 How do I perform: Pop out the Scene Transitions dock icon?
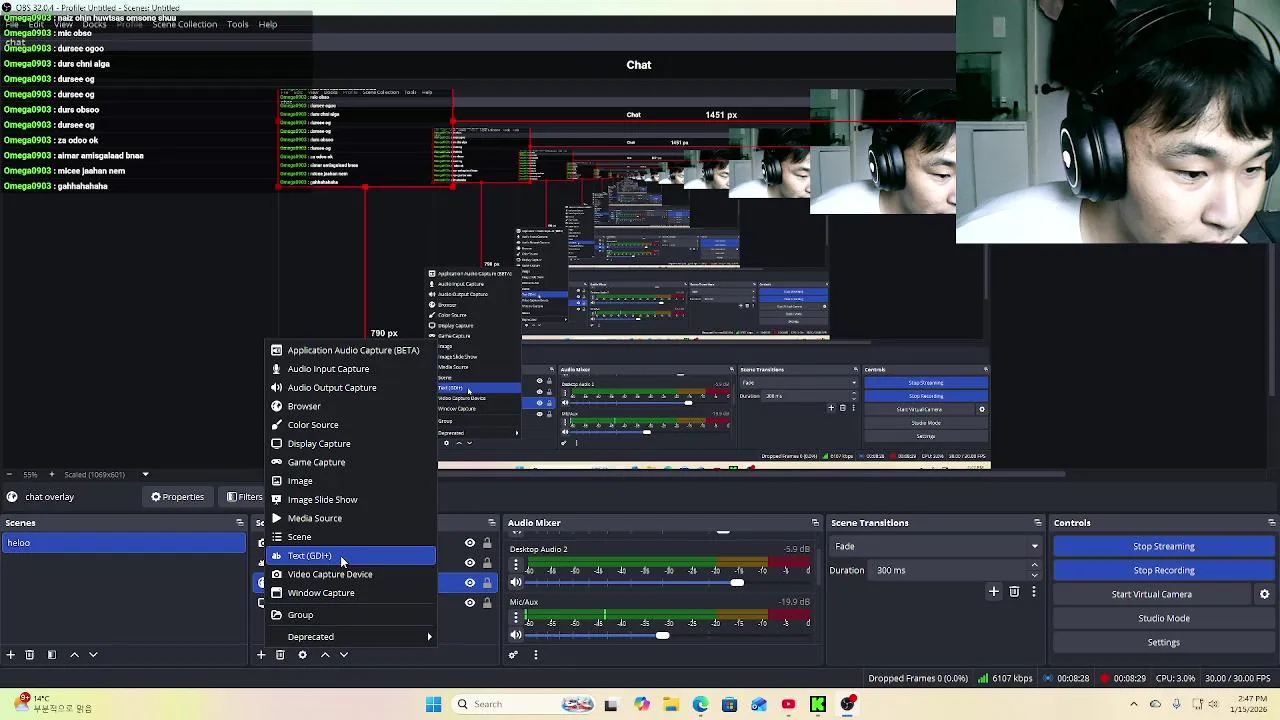[x=1038, y=523]
